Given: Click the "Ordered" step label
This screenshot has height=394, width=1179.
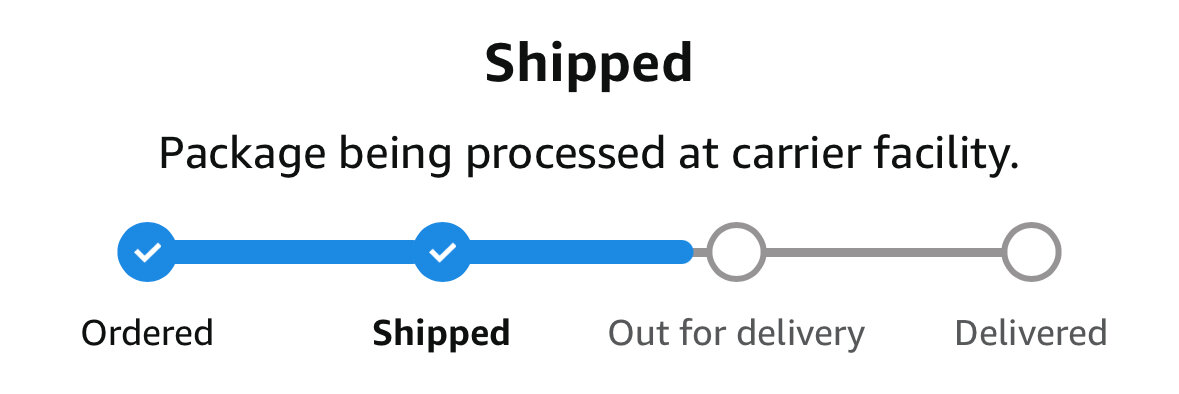Looking at the screenshot, I should (147, 333).
